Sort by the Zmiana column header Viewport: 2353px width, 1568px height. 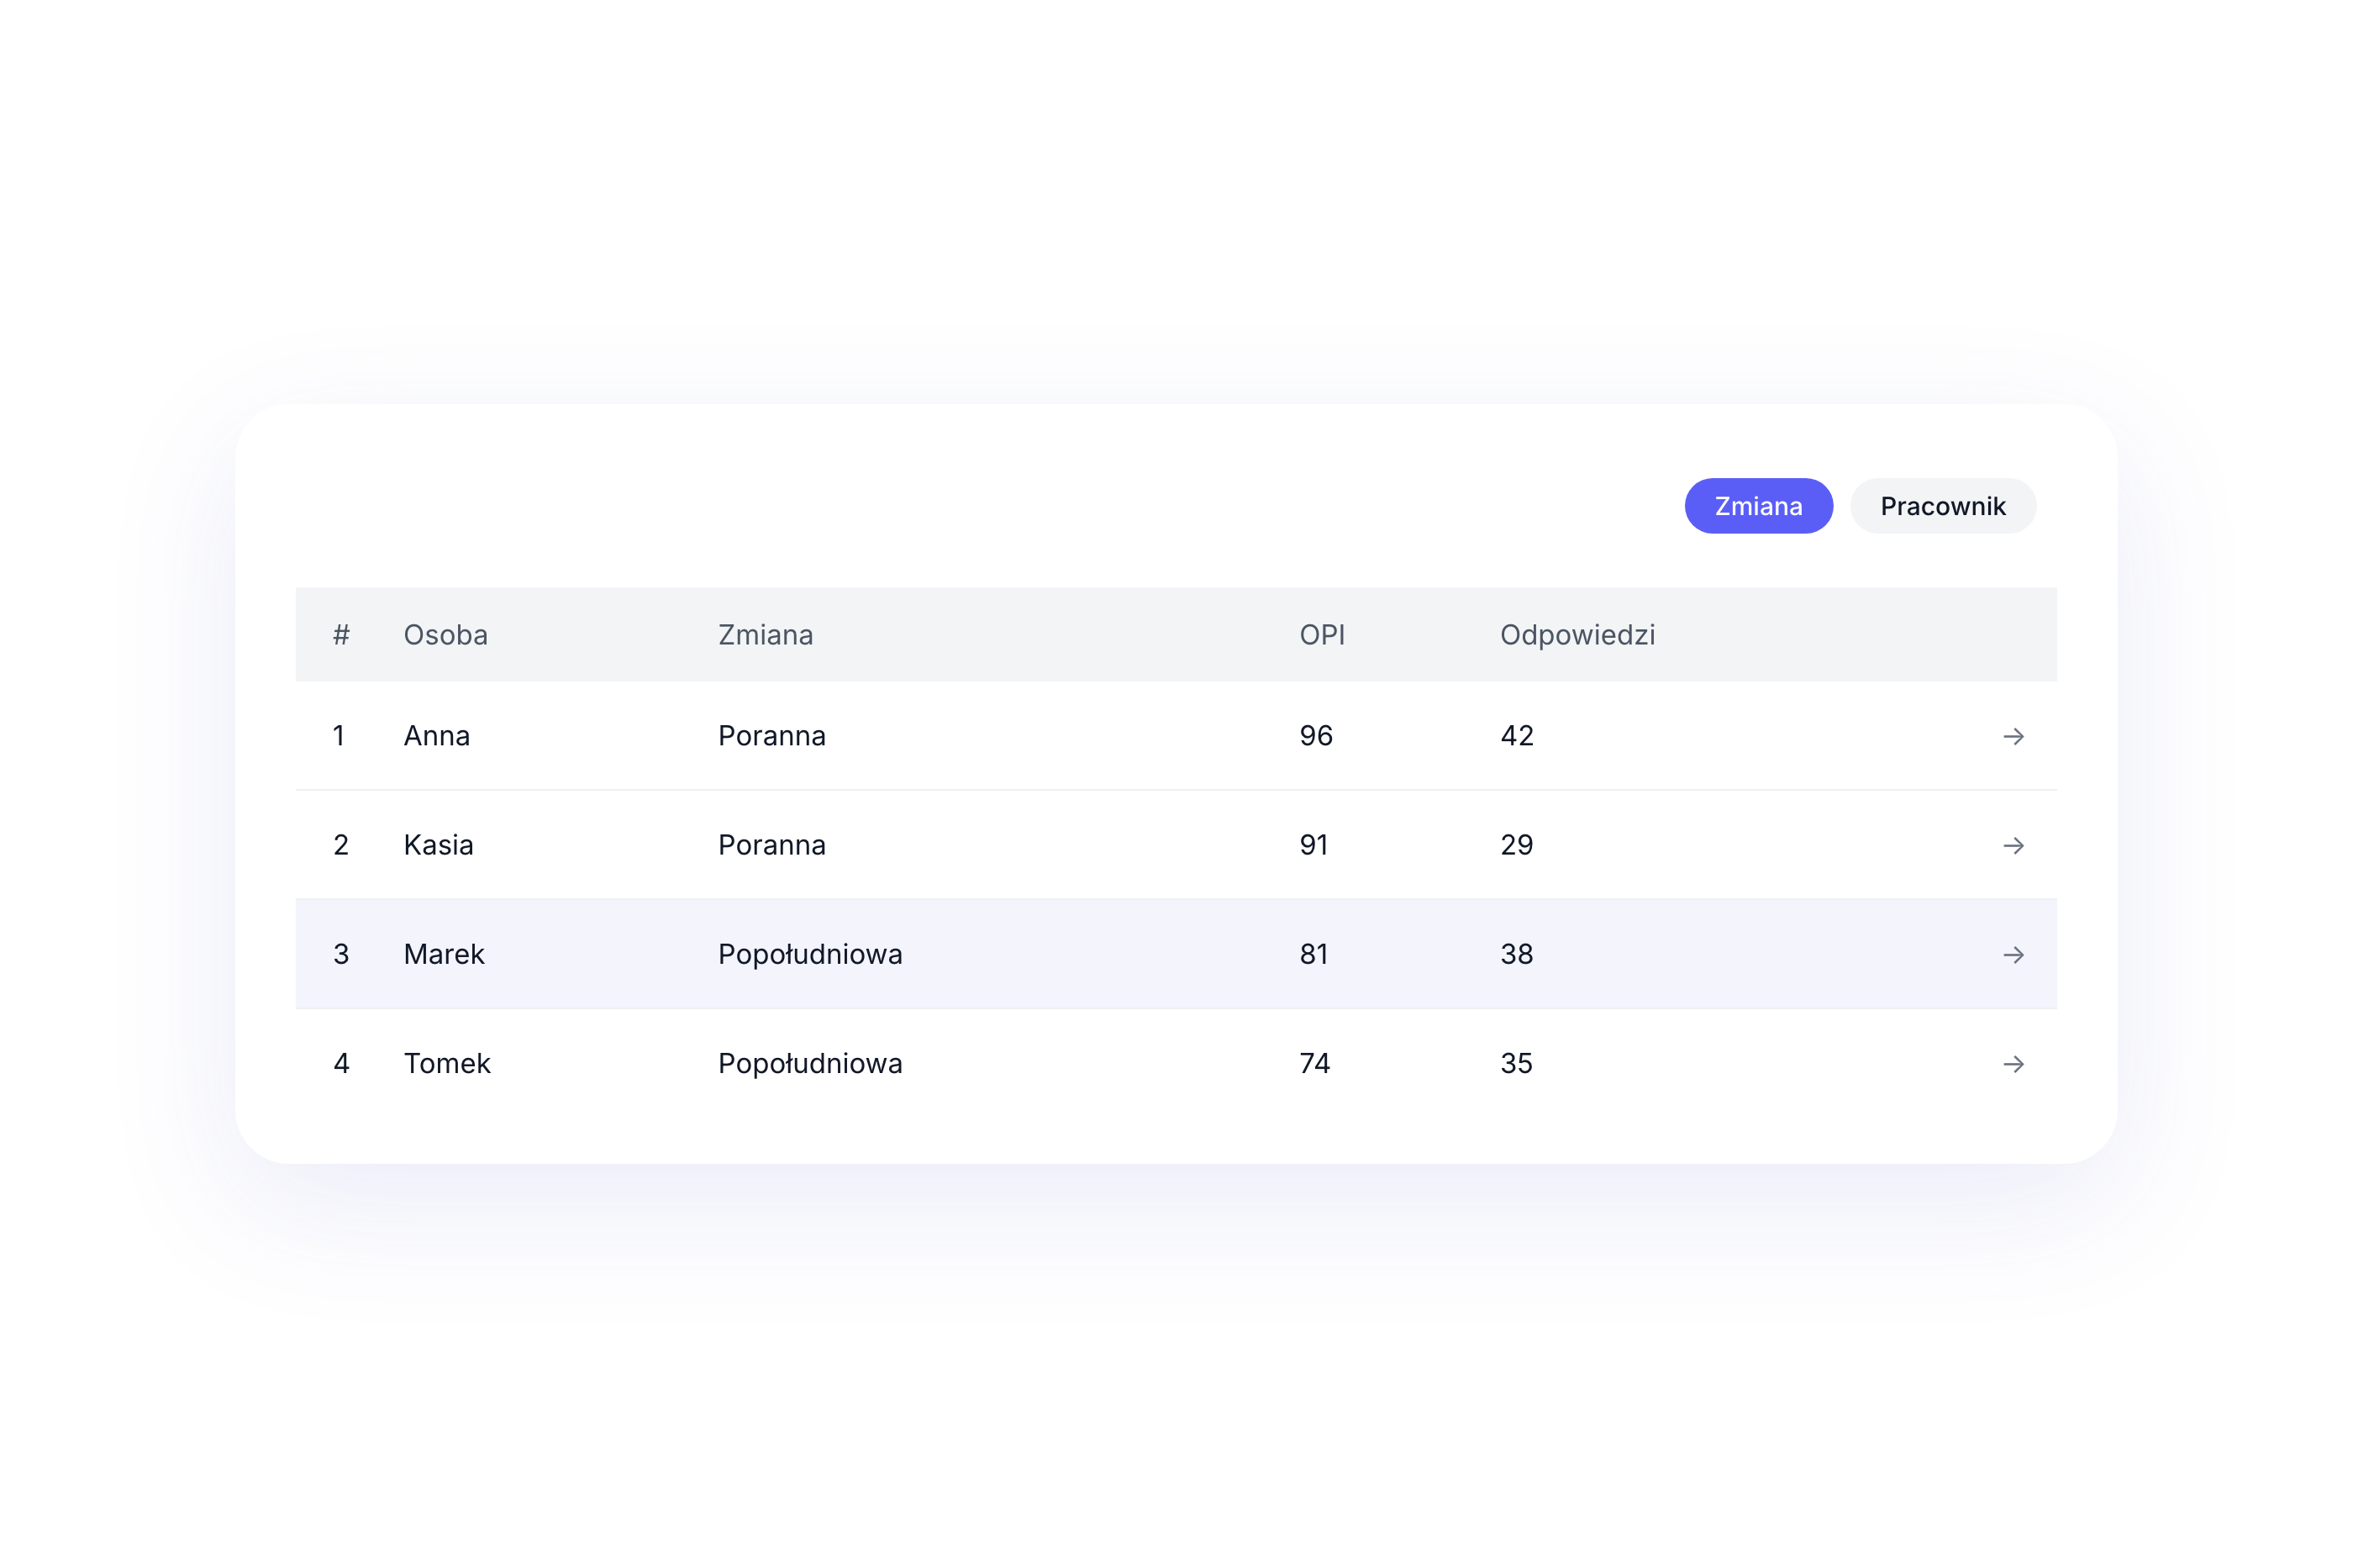coord(765,635)
